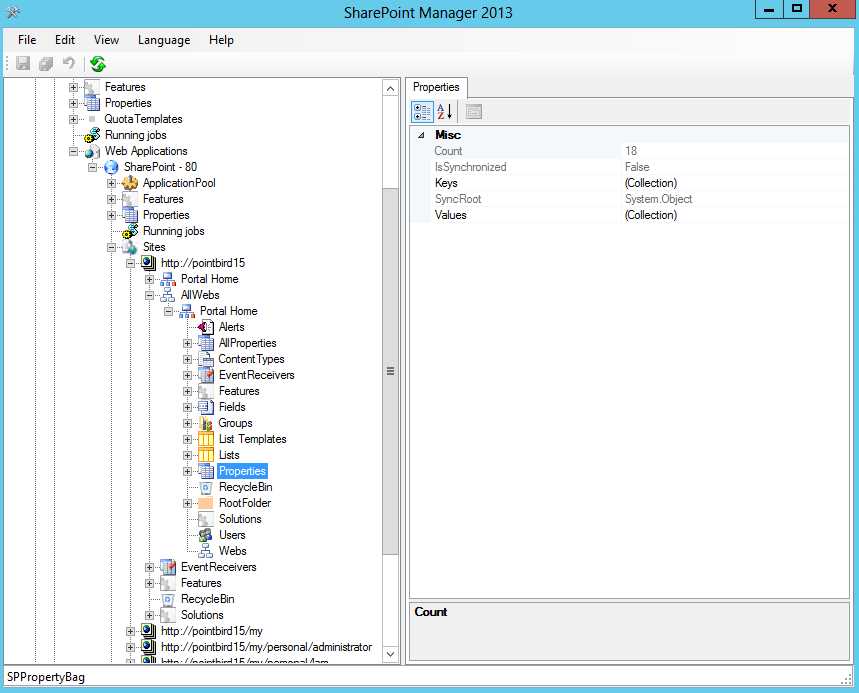Click tree scrollbar up arrow
Viewport: 859px width, 693px height.
(391, 89)
